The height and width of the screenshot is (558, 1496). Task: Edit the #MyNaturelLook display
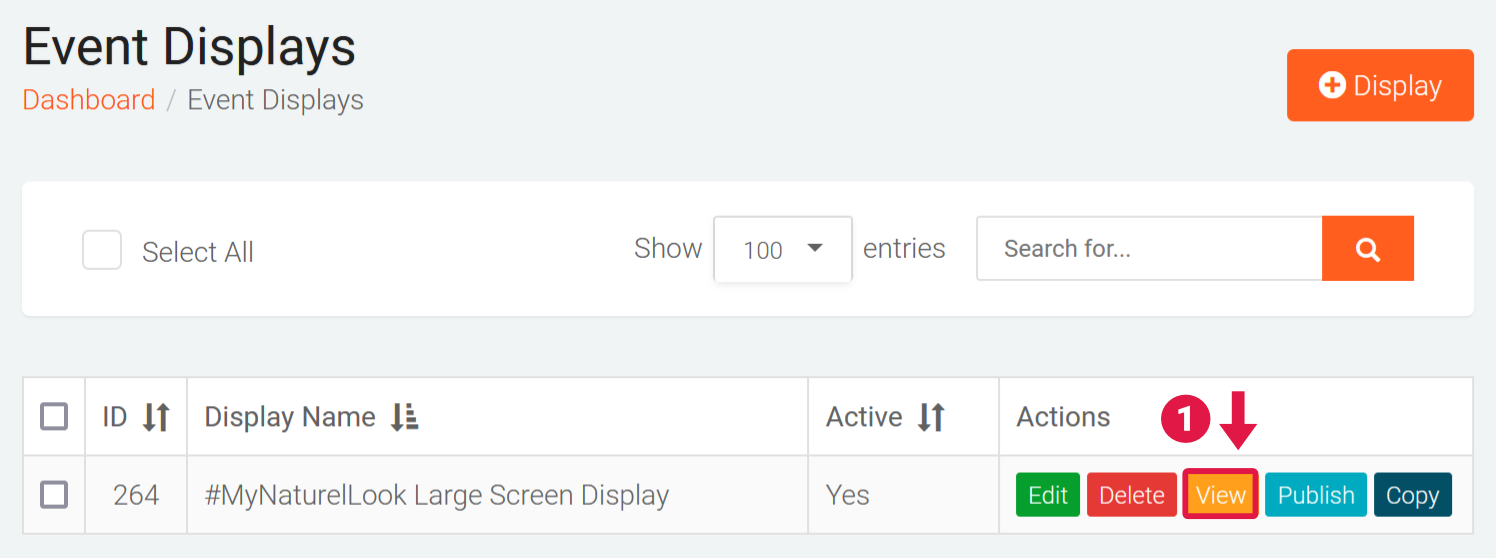pos(1048,495)
